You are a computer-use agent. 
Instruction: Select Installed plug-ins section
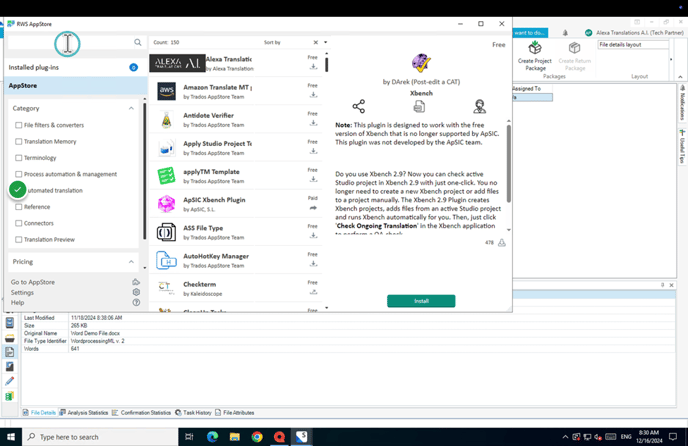click(x=76, y=67)
